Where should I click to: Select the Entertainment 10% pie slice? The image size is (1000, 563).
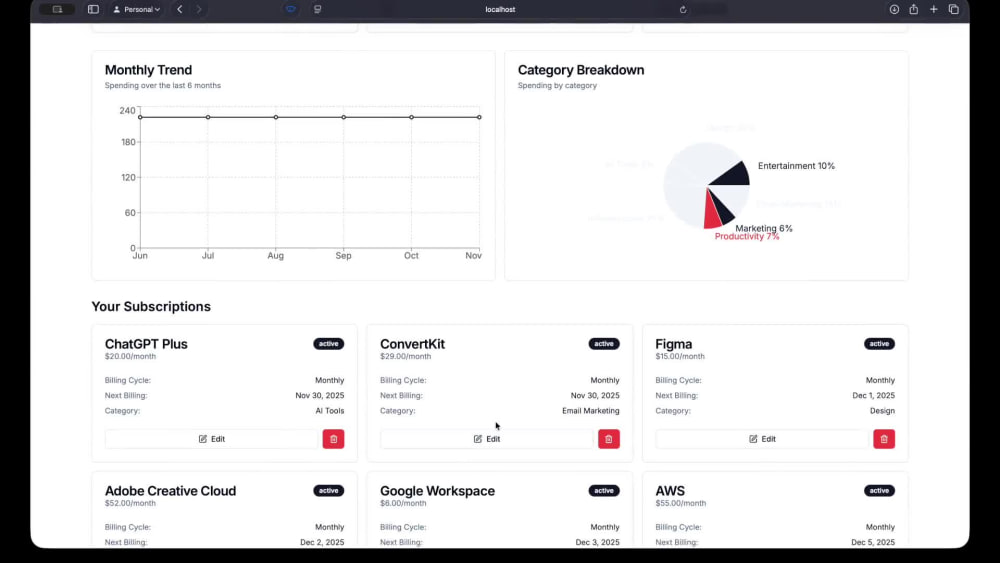[x=733, y=175]
